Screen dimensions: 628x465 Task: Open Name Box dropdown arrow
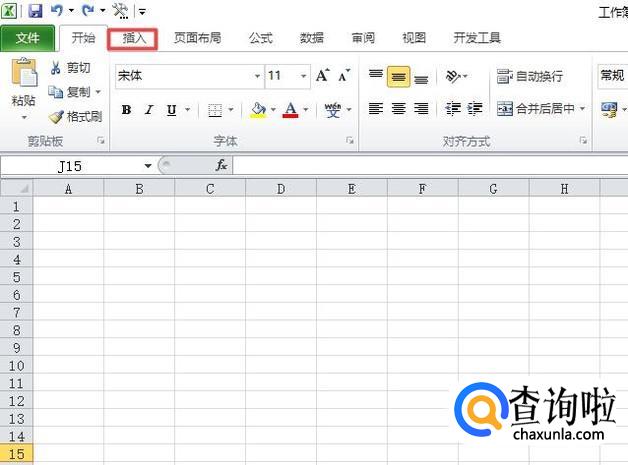click(148, 165)
